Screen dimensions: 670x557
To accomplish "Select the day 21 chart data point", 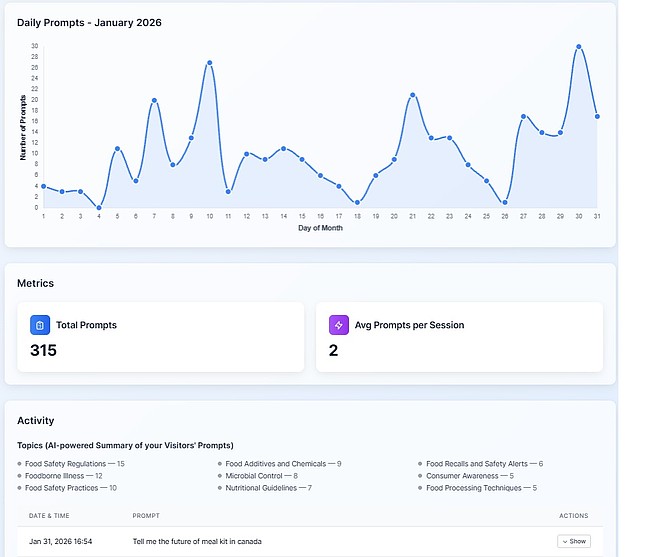I will [412, 95].
